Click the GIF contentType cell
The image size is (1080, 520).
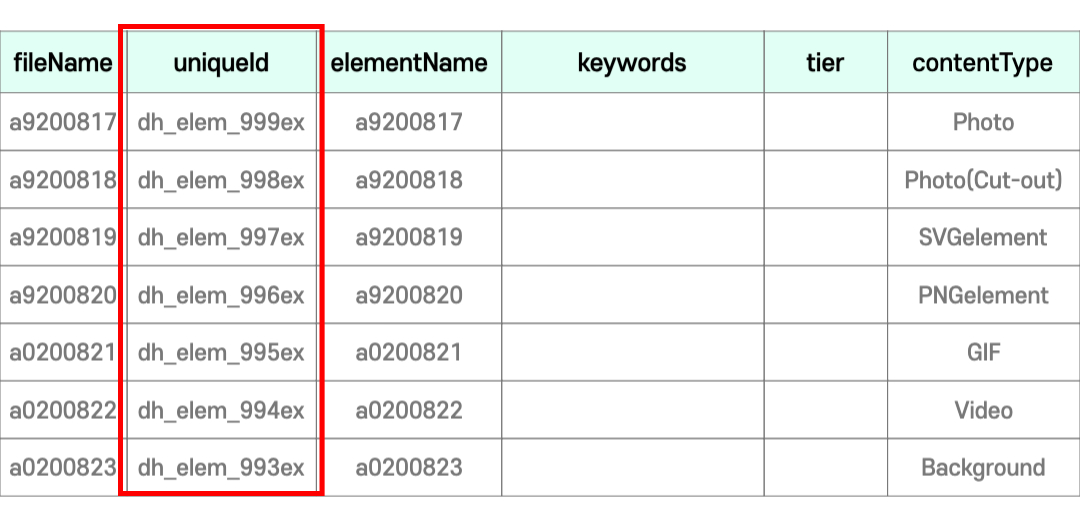pos(982,352)
